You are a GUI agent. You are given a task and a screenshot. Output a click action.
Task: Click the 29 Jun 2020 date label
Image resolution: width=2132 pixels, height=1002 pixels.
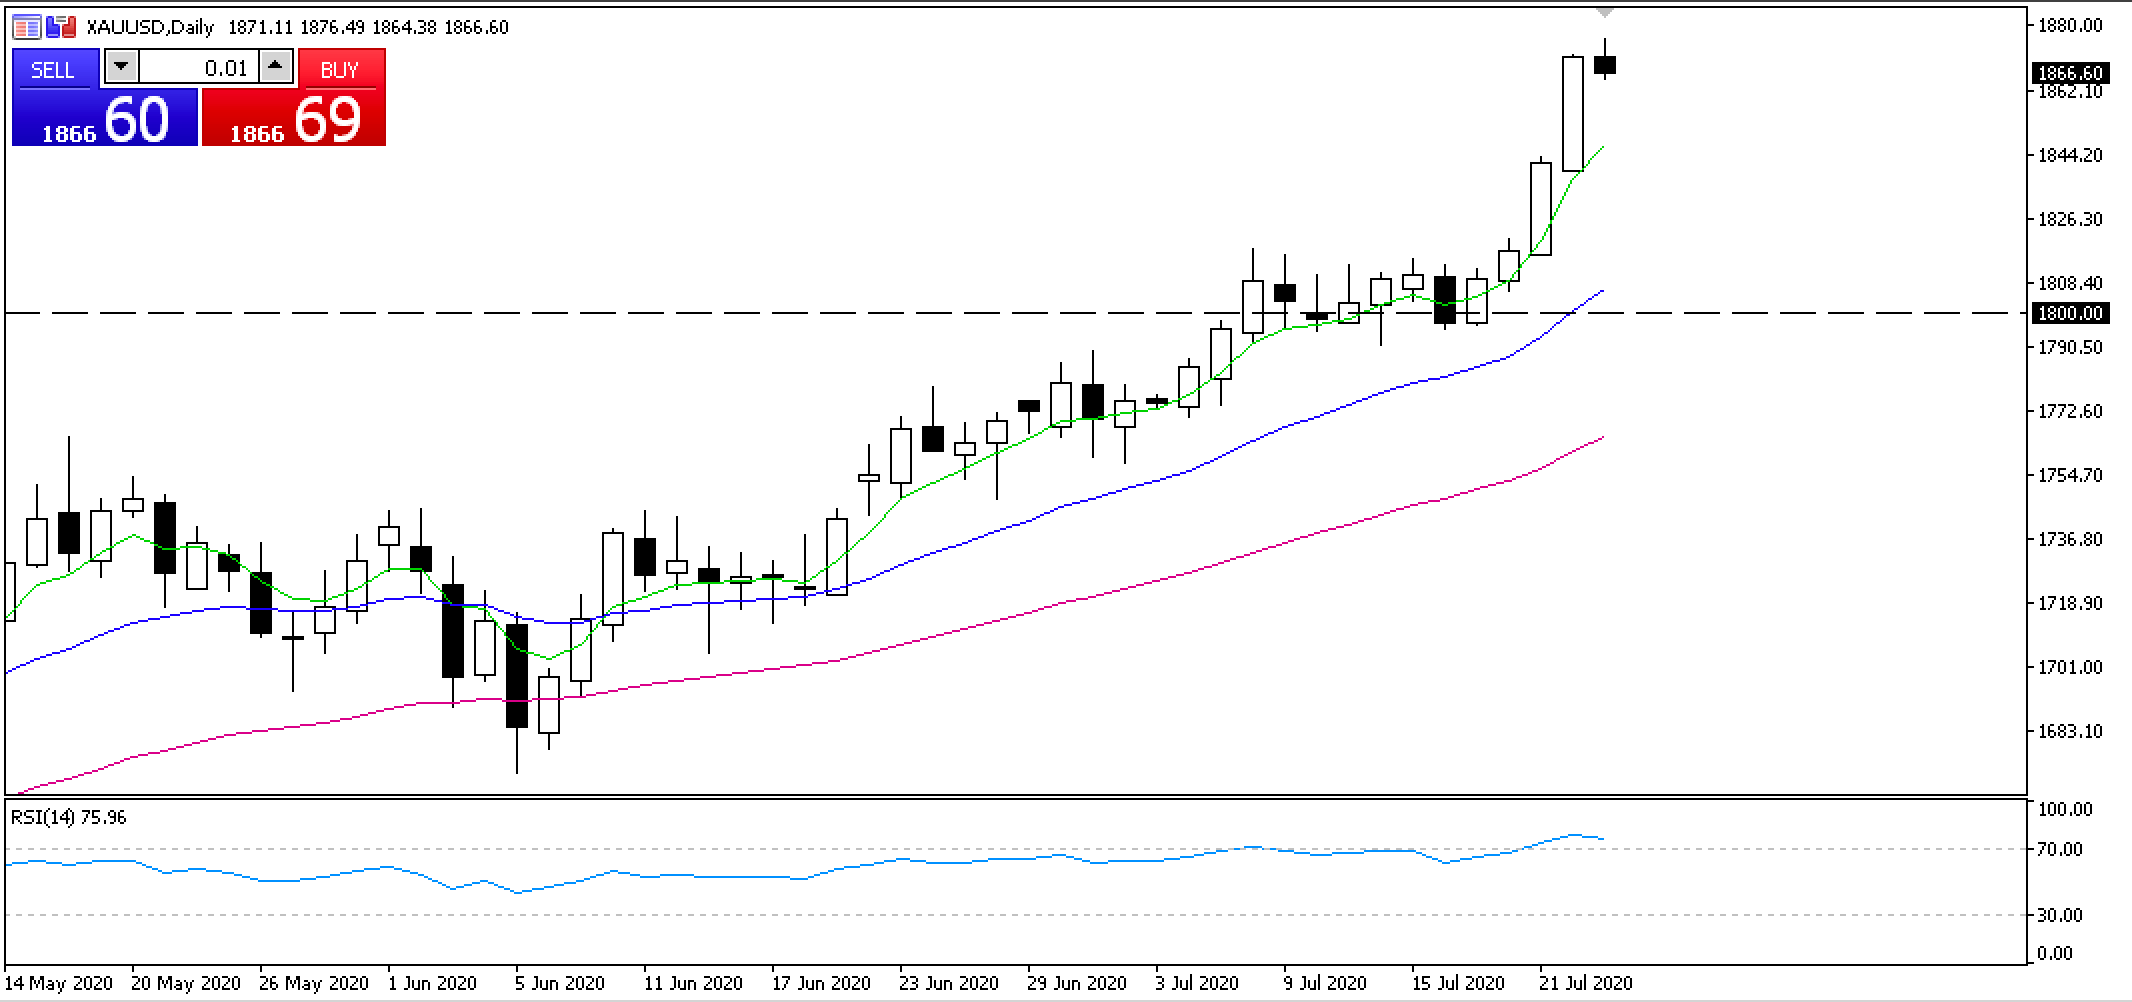[x=1076, y=983]
